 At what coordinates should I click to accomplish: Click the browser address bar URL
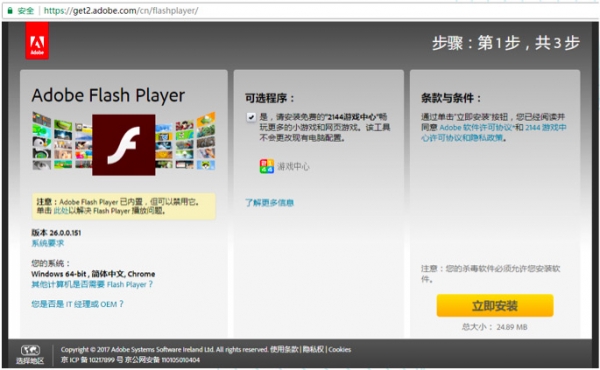click(121, 11)
